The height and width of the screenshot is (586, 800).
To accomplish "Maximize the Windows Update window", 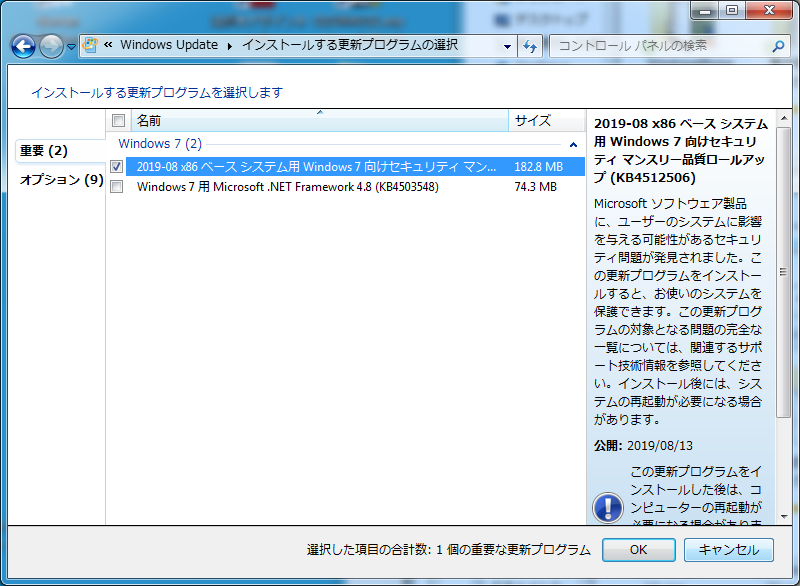I will [x=732, y=10].
